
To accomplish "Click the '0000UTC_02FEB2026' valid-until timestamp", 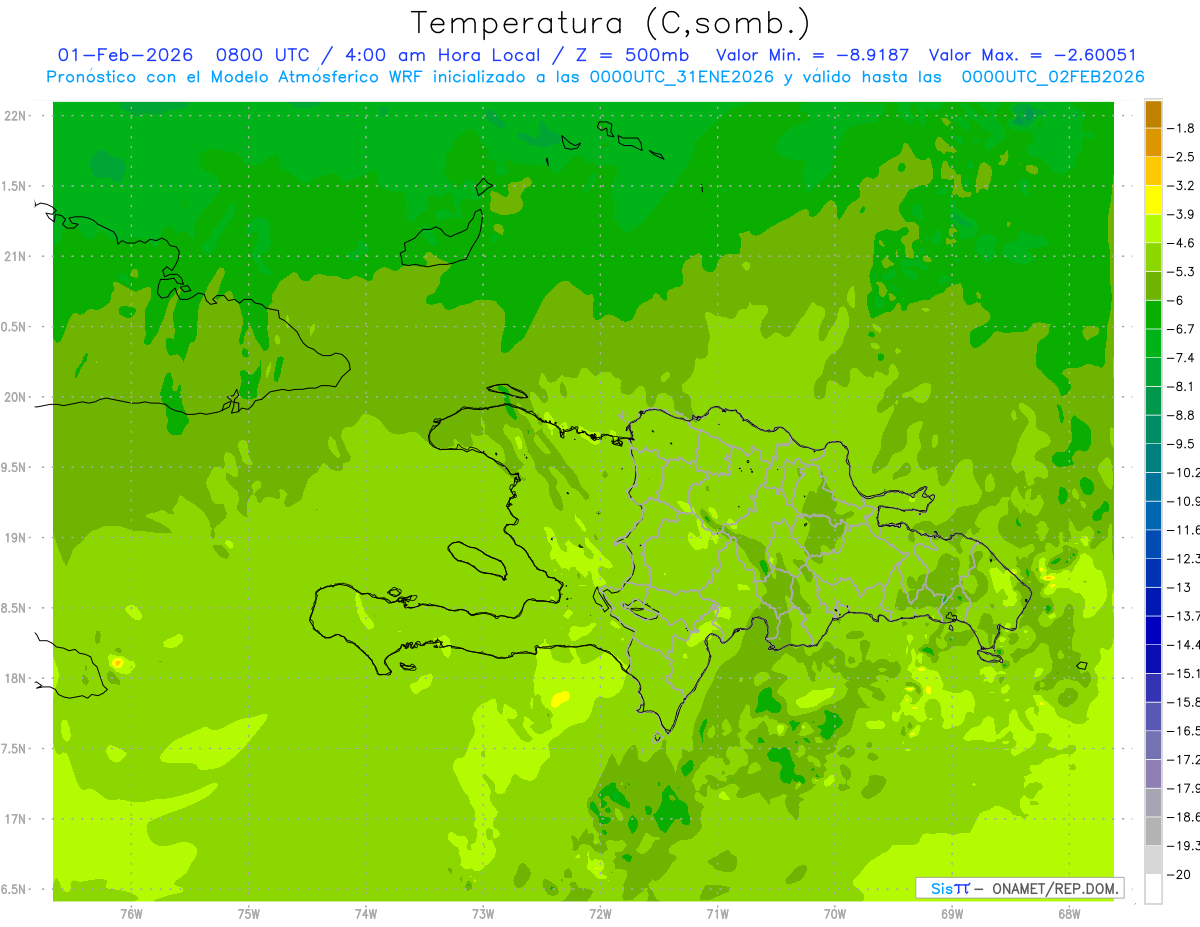I will (x=1052, y=77).
